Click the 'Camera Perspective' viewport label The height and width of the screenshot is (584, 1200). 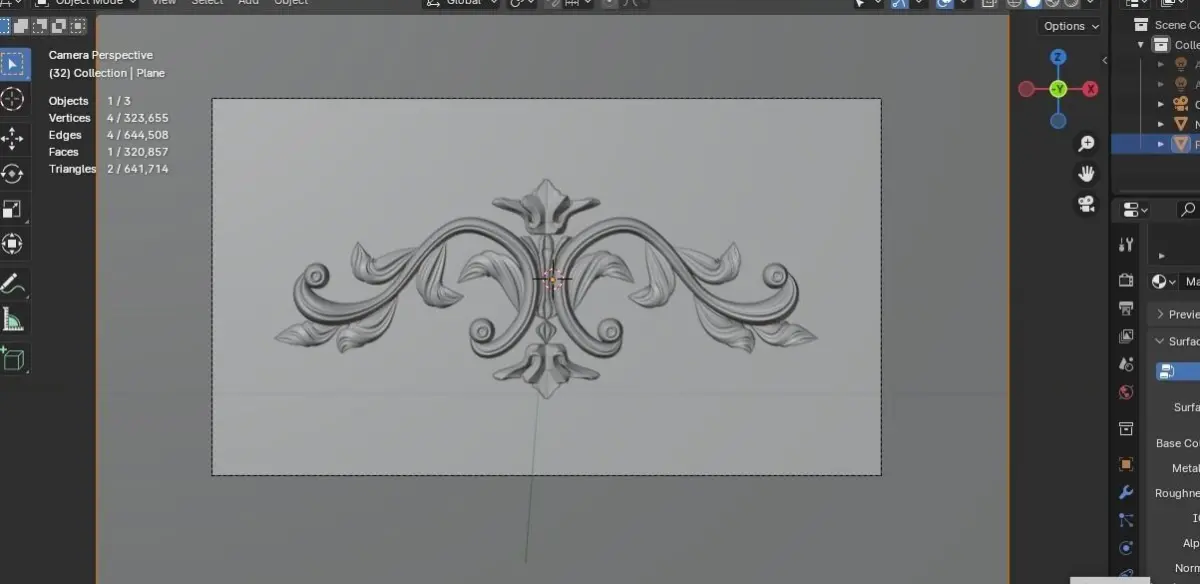coord(101,55)
